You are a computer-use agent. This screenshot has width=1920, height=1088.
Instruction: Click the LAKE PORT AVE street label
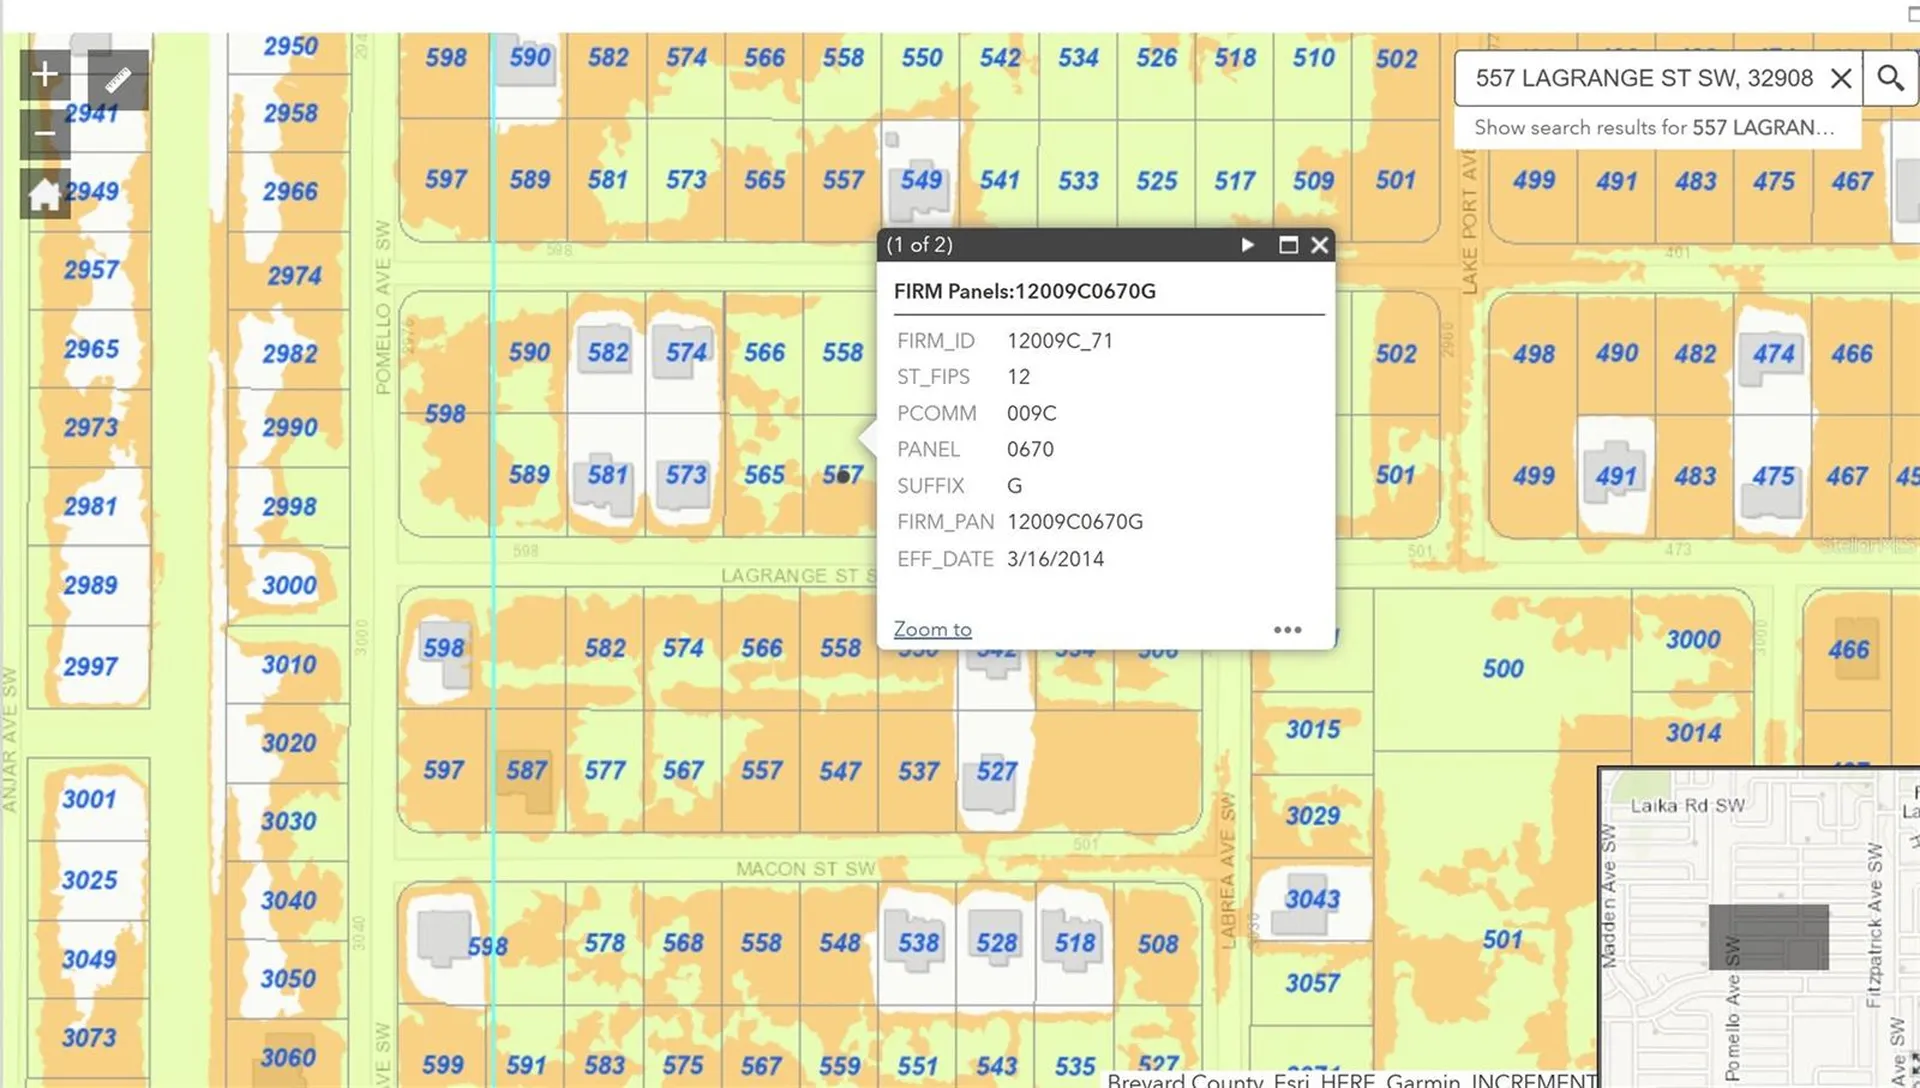coord(1469,222)
